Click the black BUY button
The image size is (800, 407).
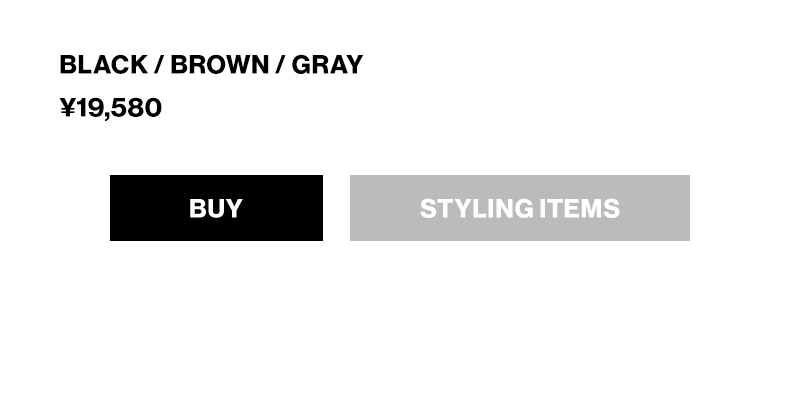(216, 208)
